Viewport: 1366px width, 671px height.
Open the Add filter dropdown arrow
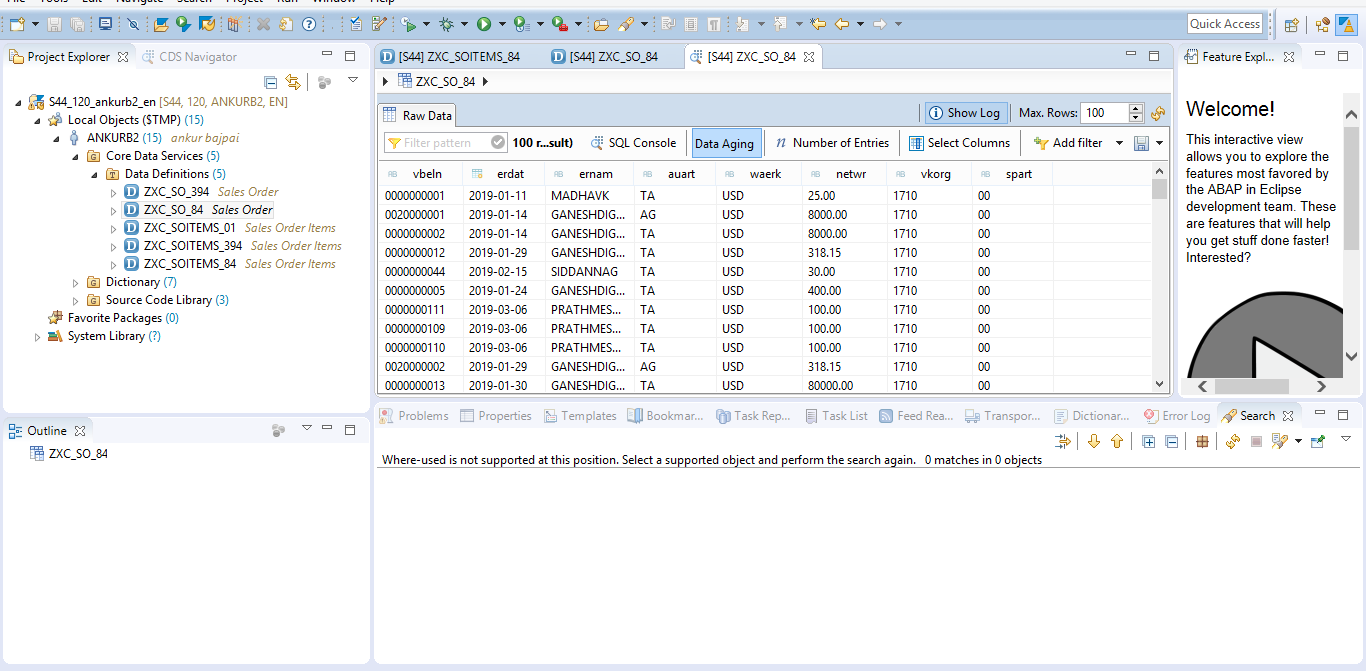[1119, 143]
